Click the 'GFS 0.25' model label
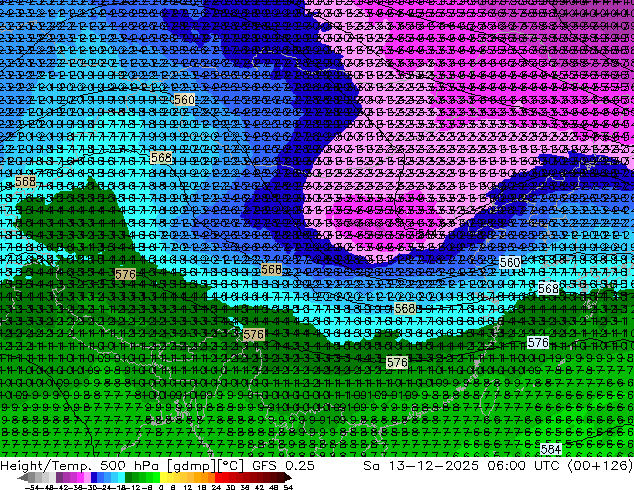This screenshot has width=634, height=490. [x=283, y=465]
